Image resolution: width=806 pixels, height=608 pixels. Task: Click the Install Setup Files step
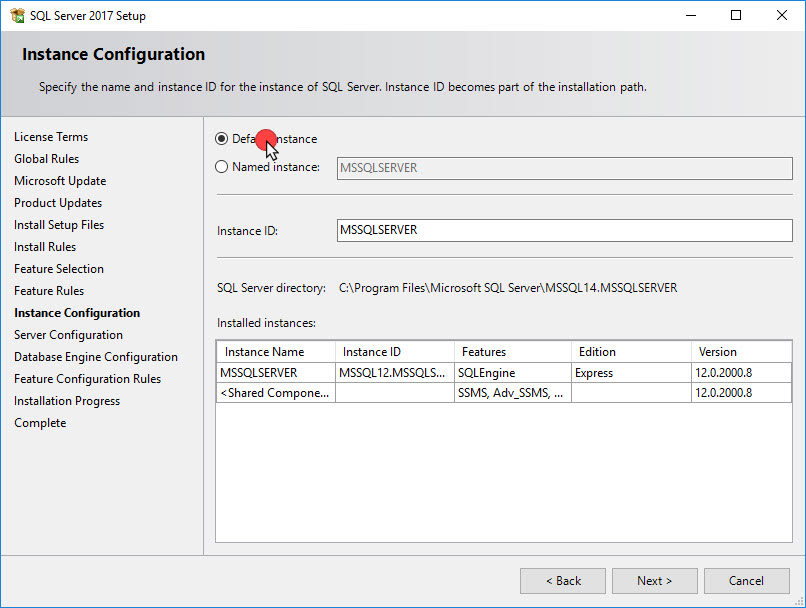point(59,225)
